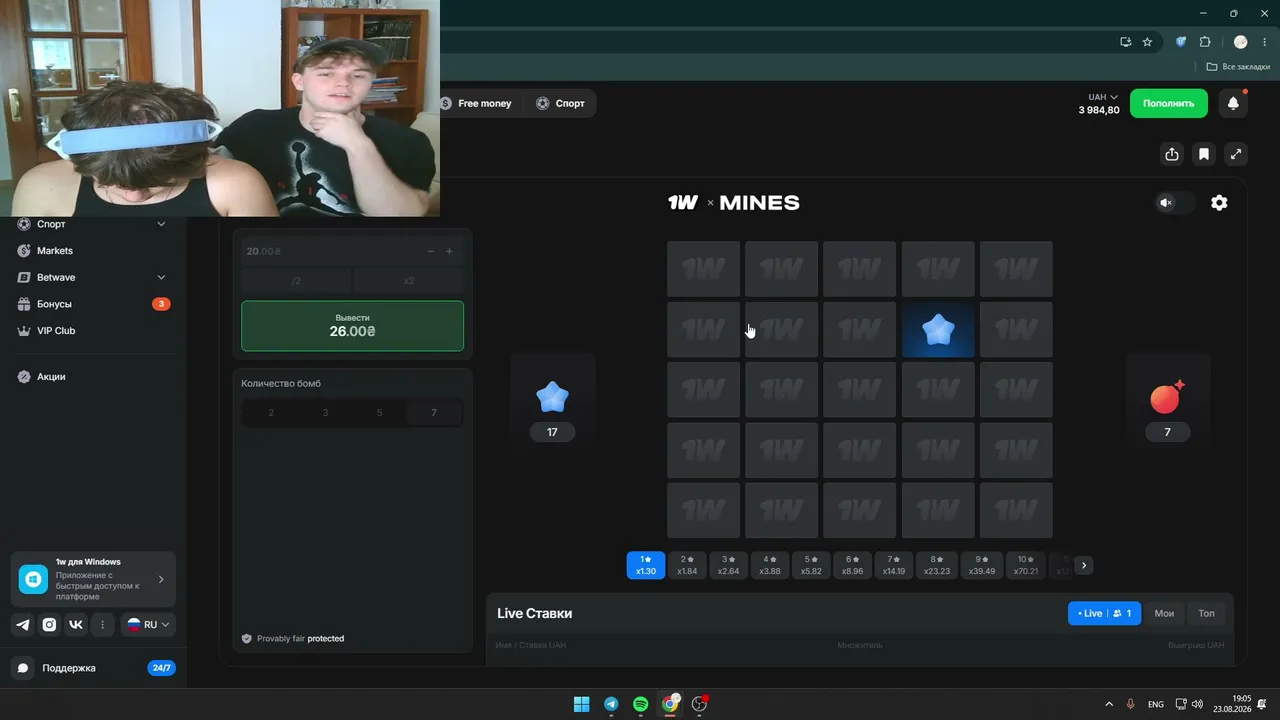This screenshot has height=720, width=1280.
Task: Open the Instagram social link
Action: [x=49, y=625]
